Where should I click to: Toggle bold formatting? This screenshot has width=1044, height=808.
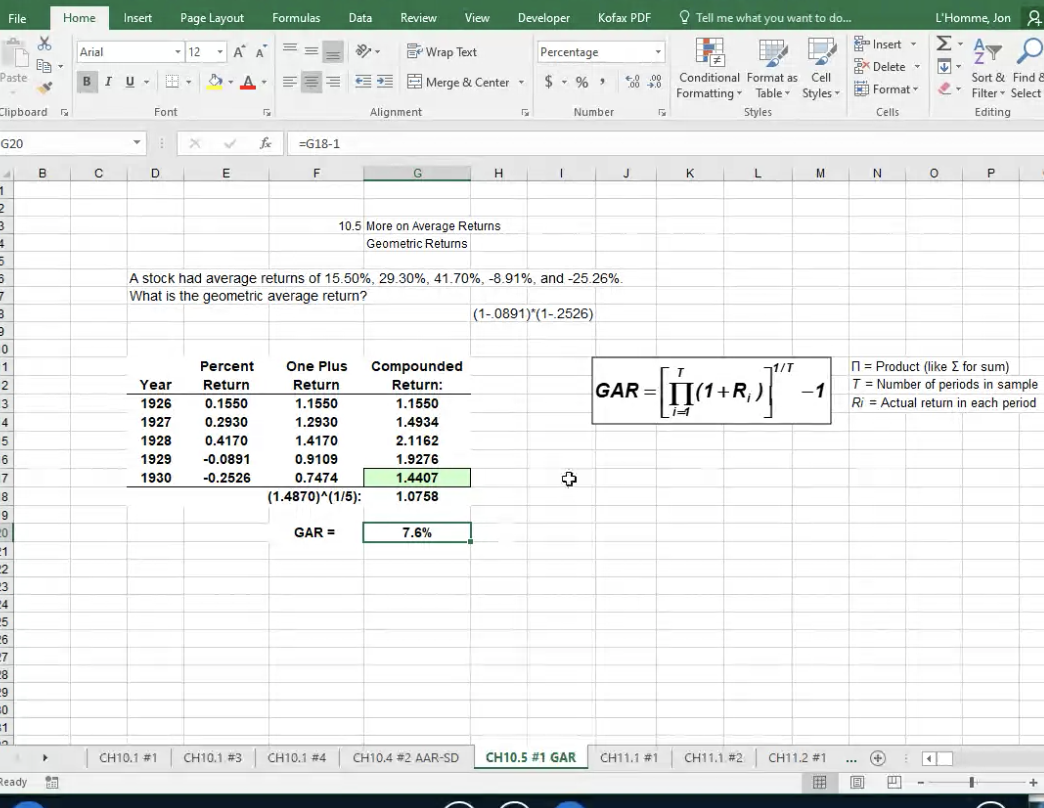tap(88, 80)
